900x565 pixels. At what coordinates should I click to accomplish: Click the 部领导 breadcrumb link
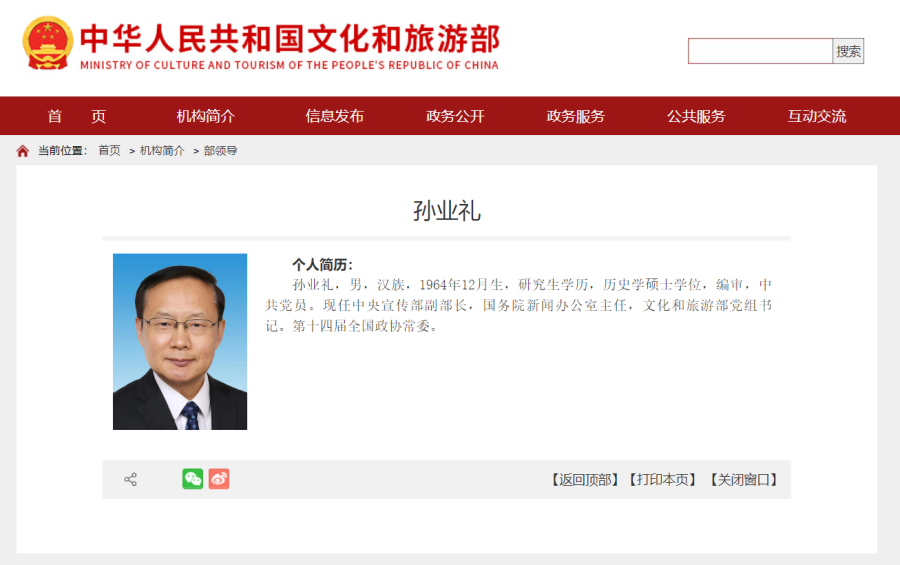(220, 150)
